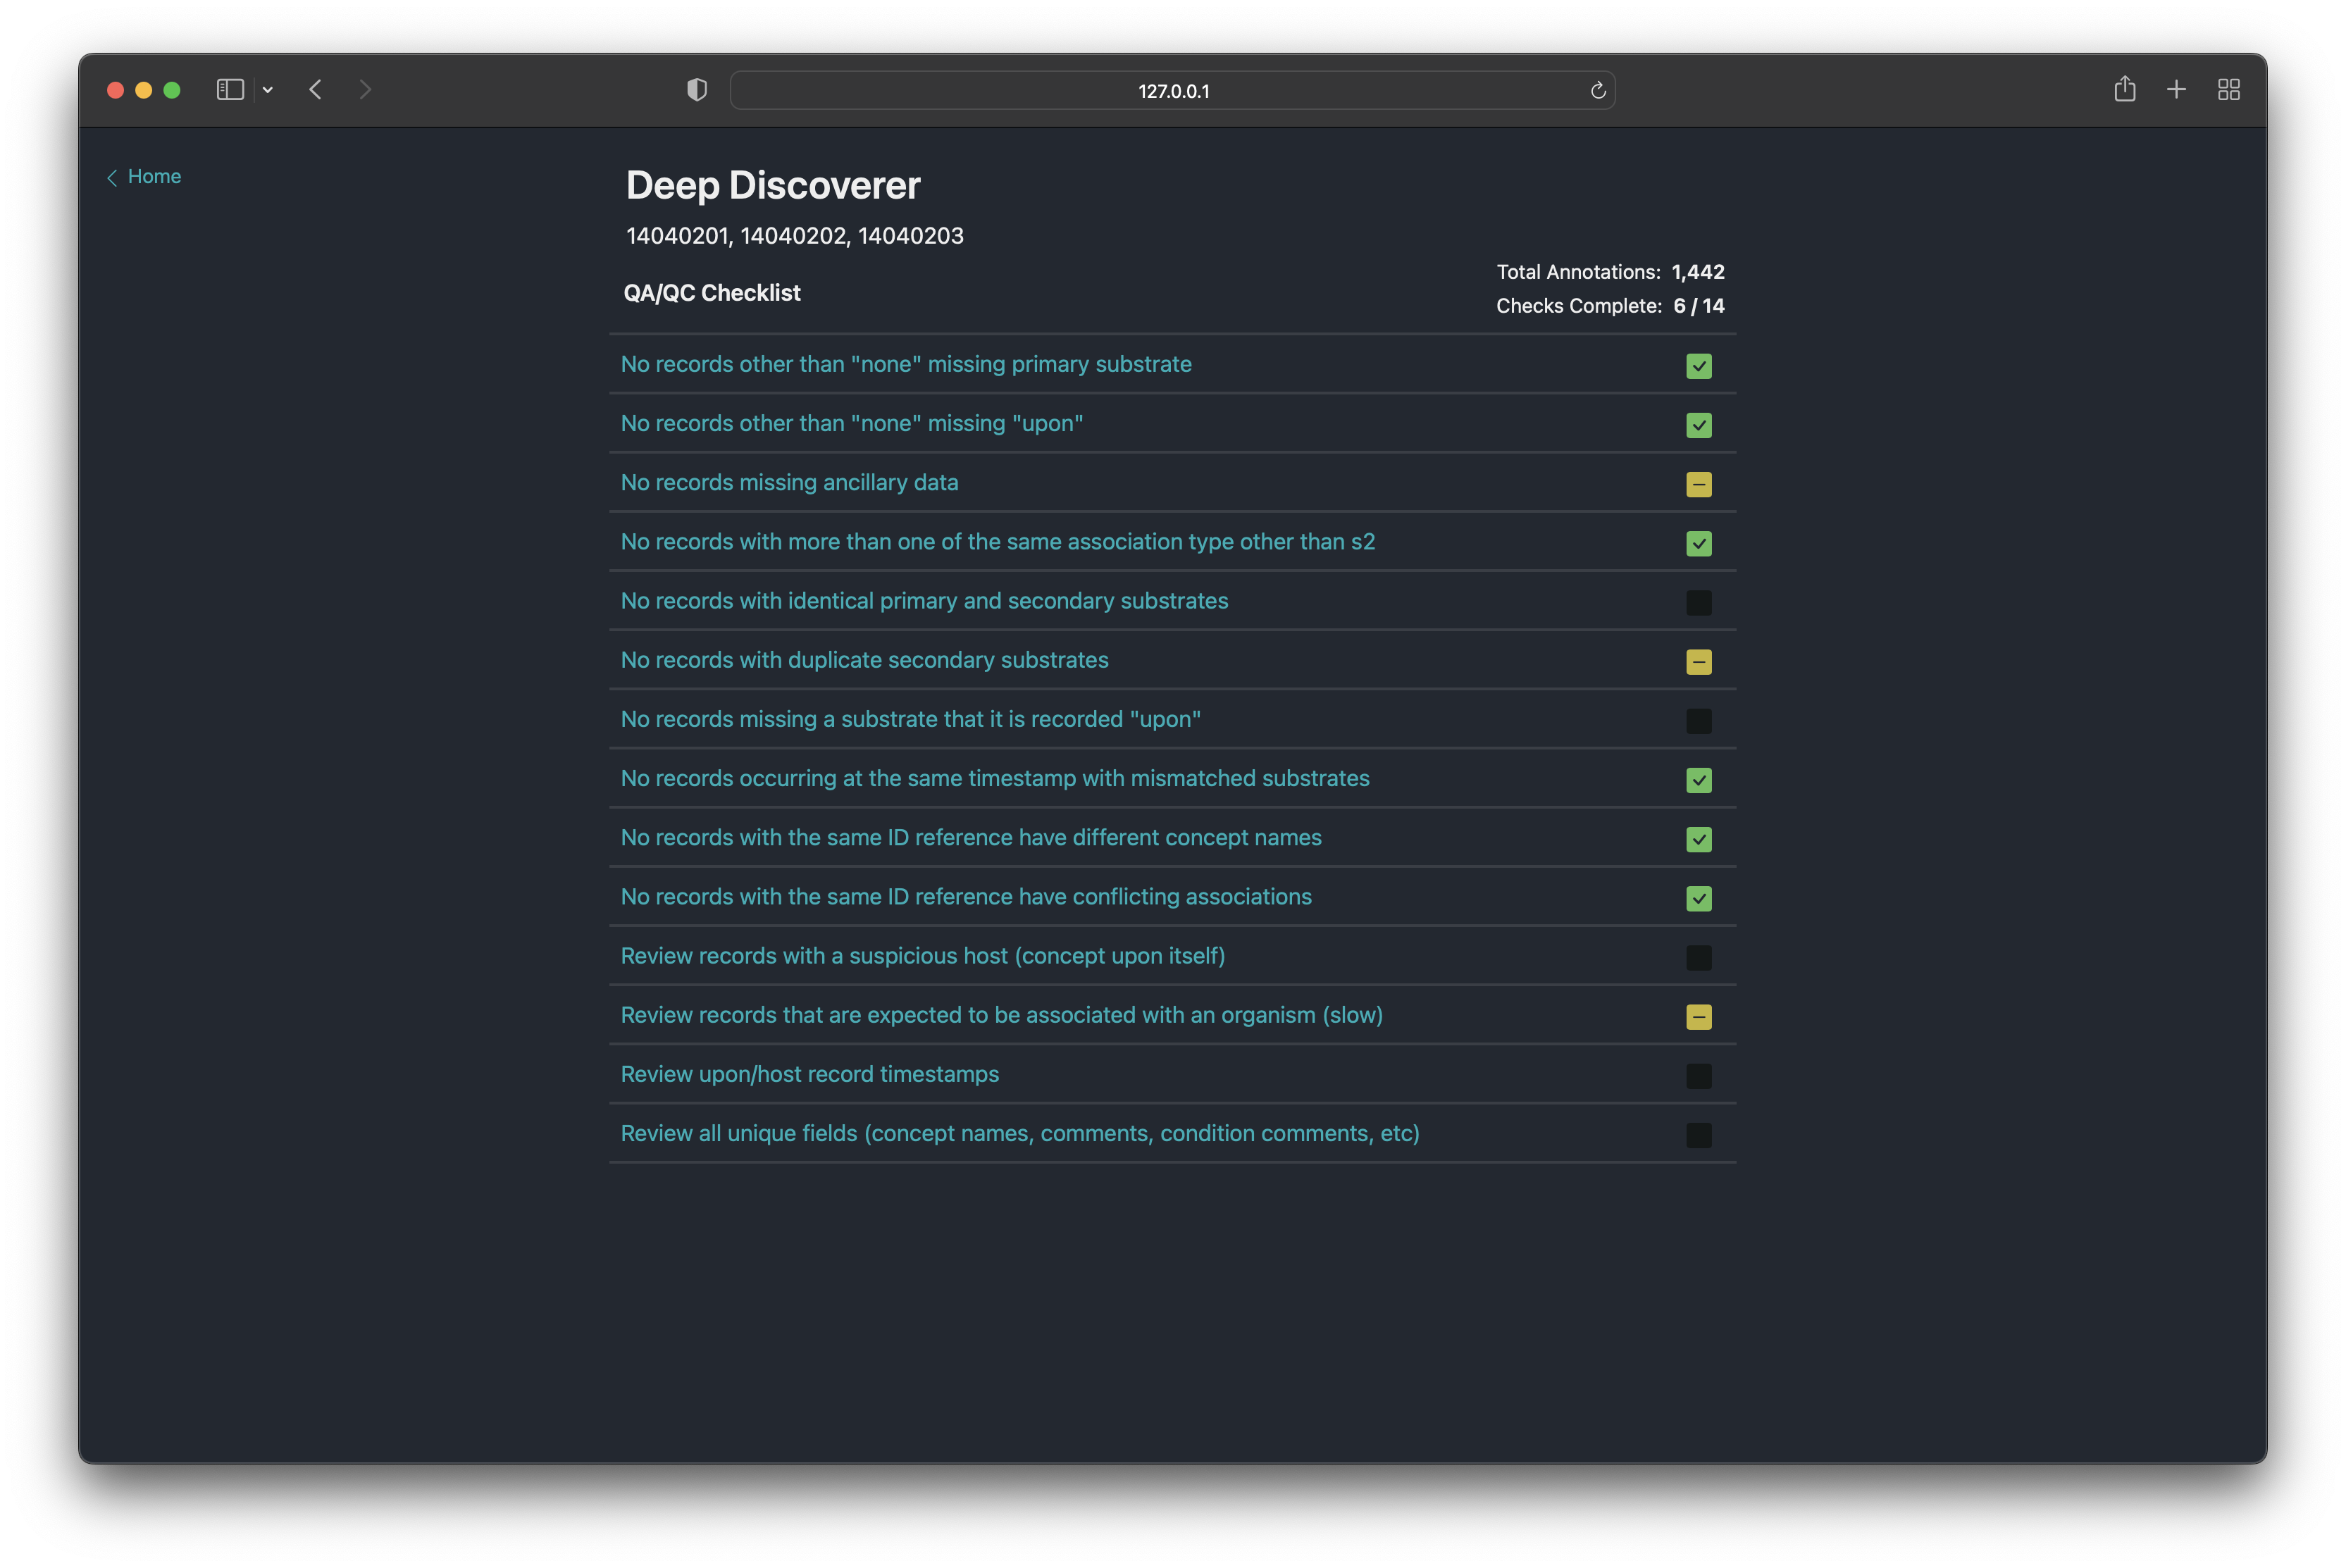Show the tab overview grid icon

pos(2228,90)
